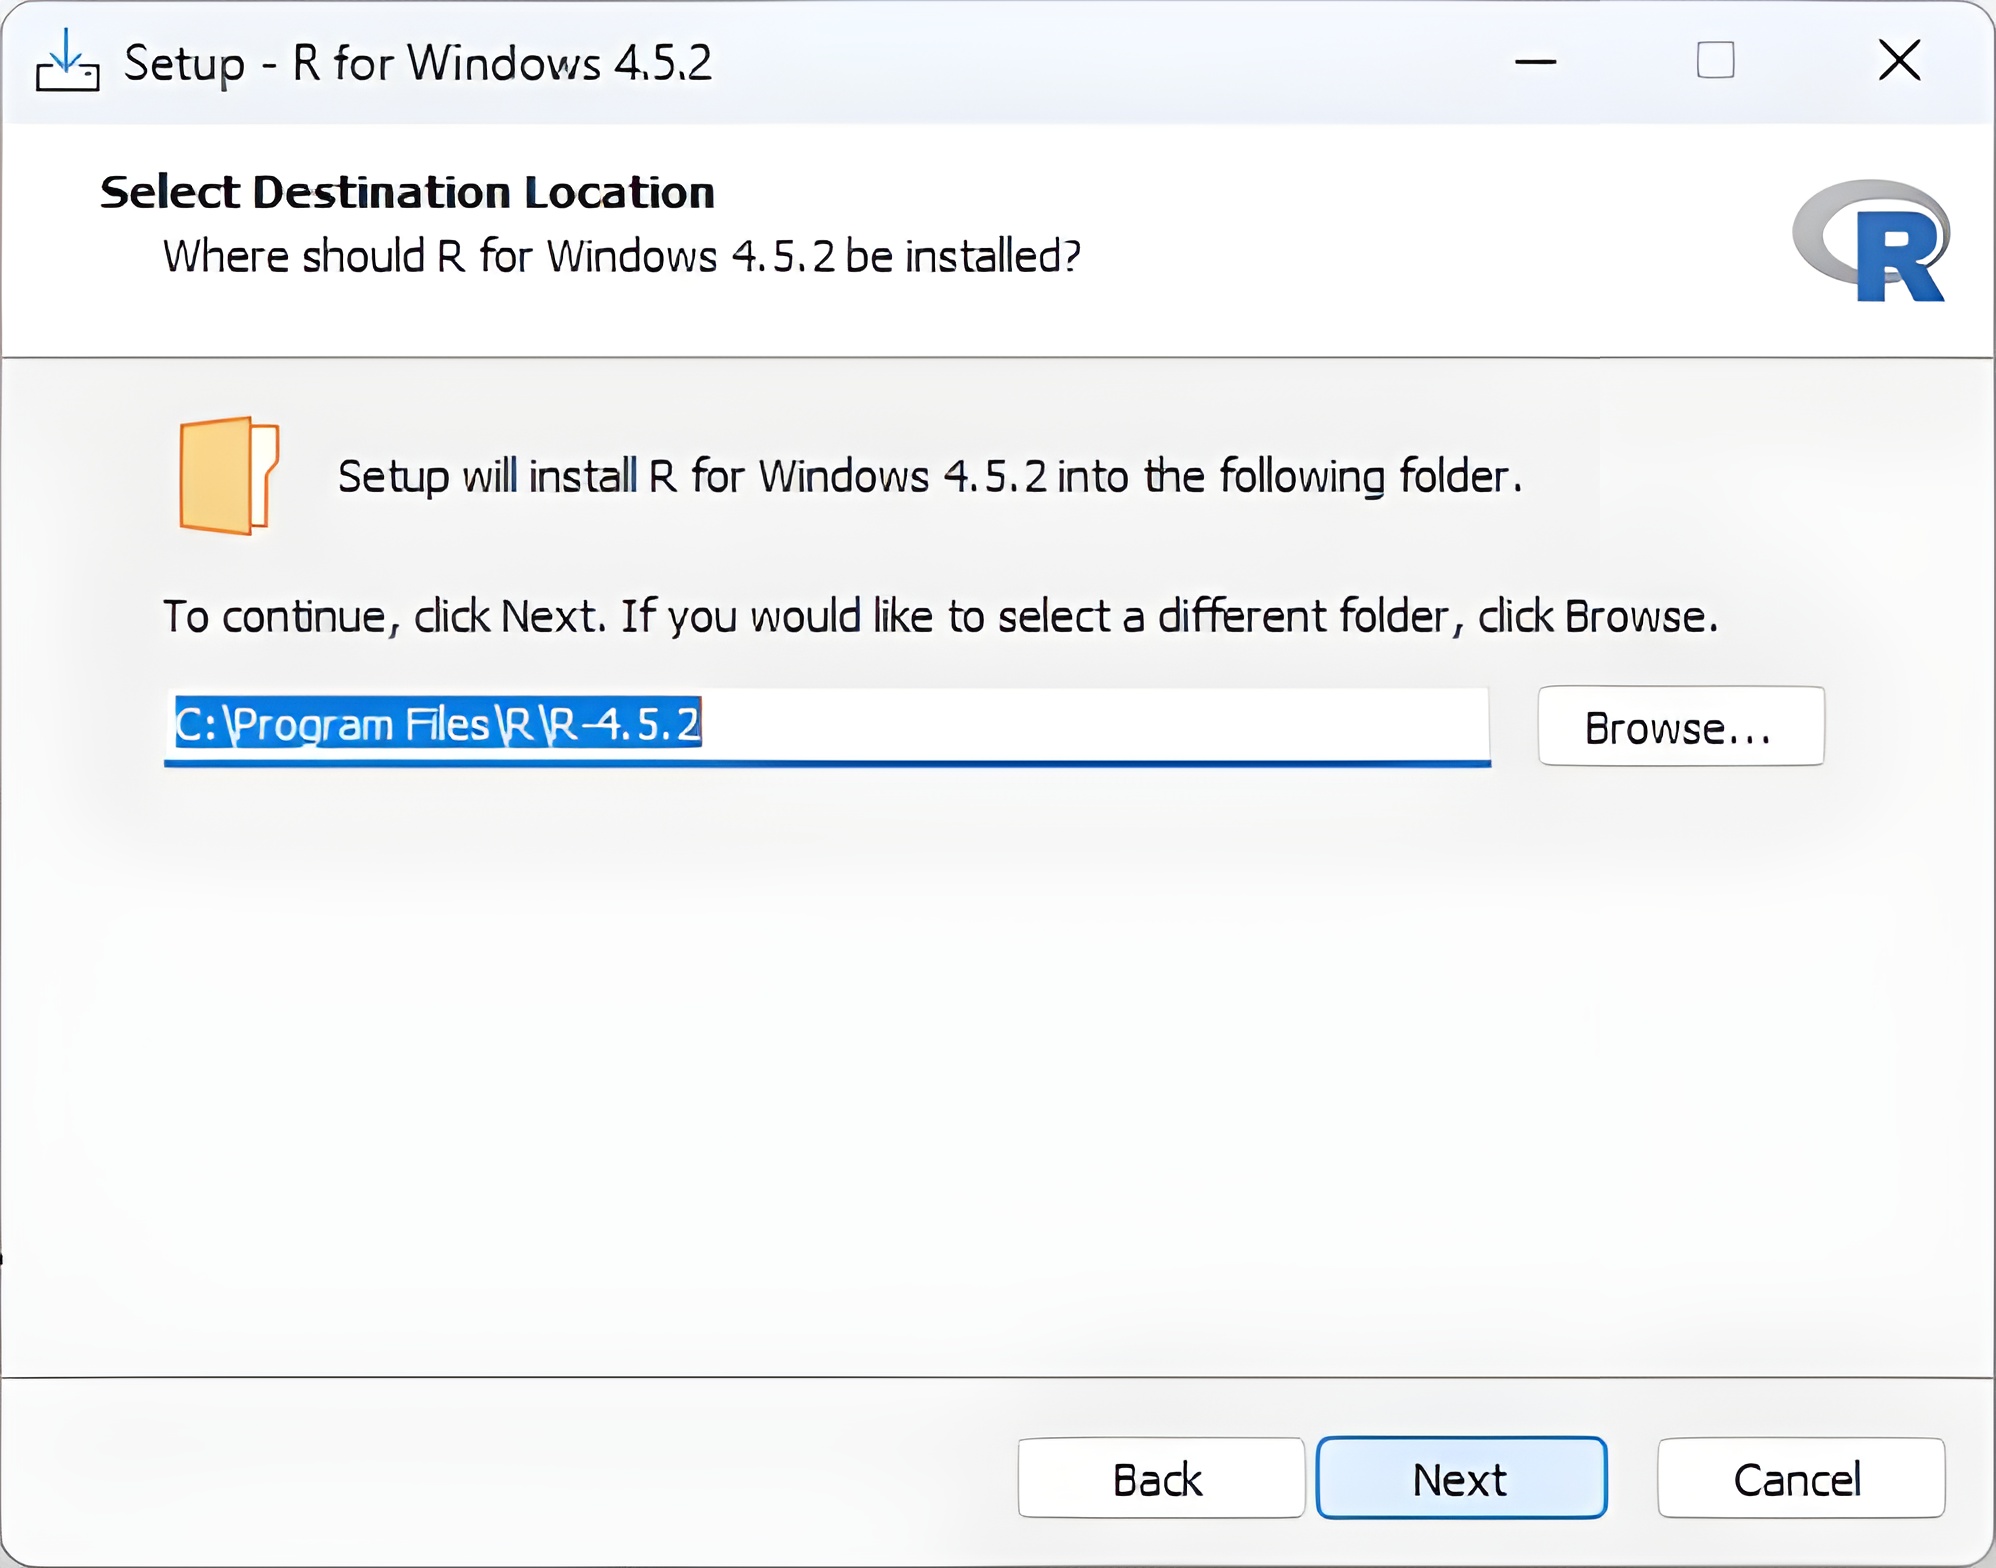The height and width of the screenshot is (1568, 1996).
Task: Click the empty right part of the destination field
Action: (x=1100, y=724)
